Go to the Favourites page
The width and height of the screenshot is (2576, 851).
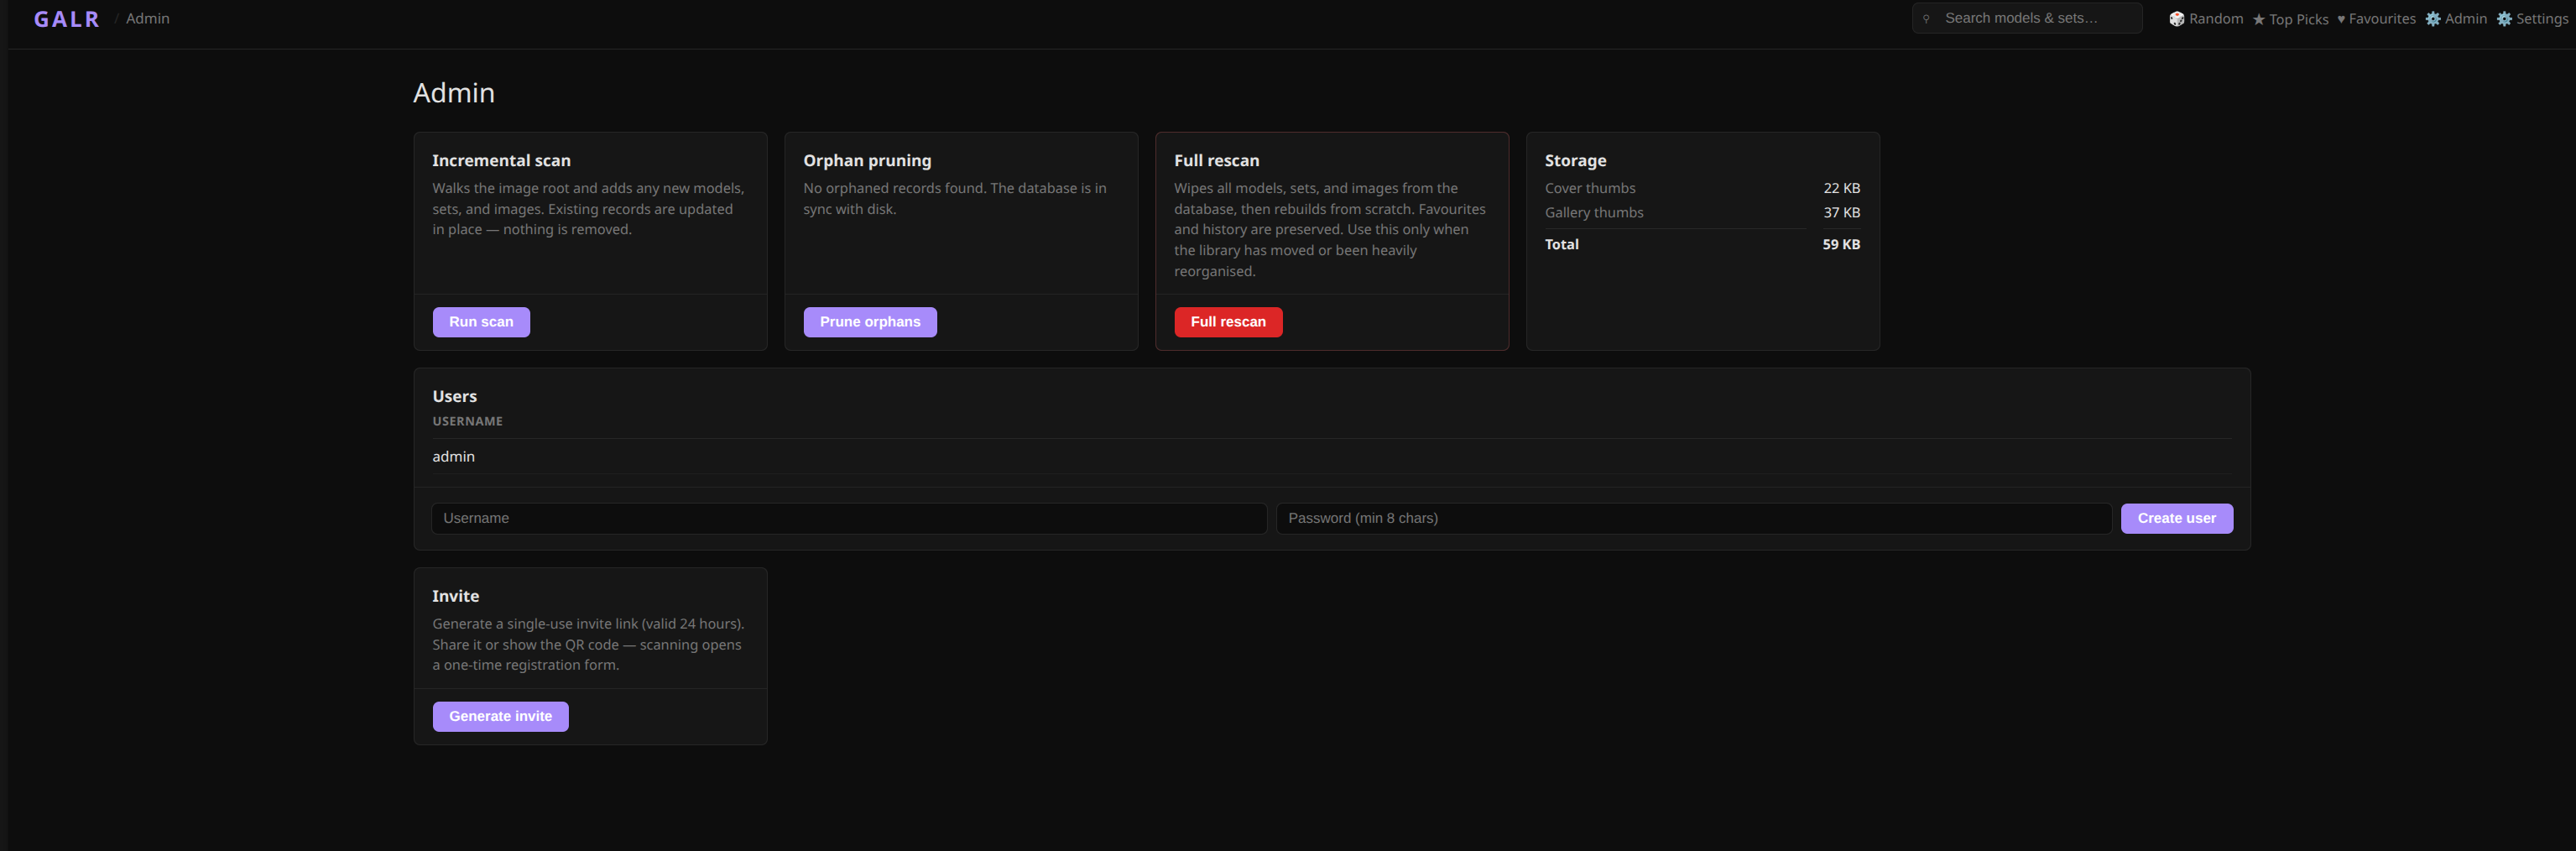(2383, 18)
